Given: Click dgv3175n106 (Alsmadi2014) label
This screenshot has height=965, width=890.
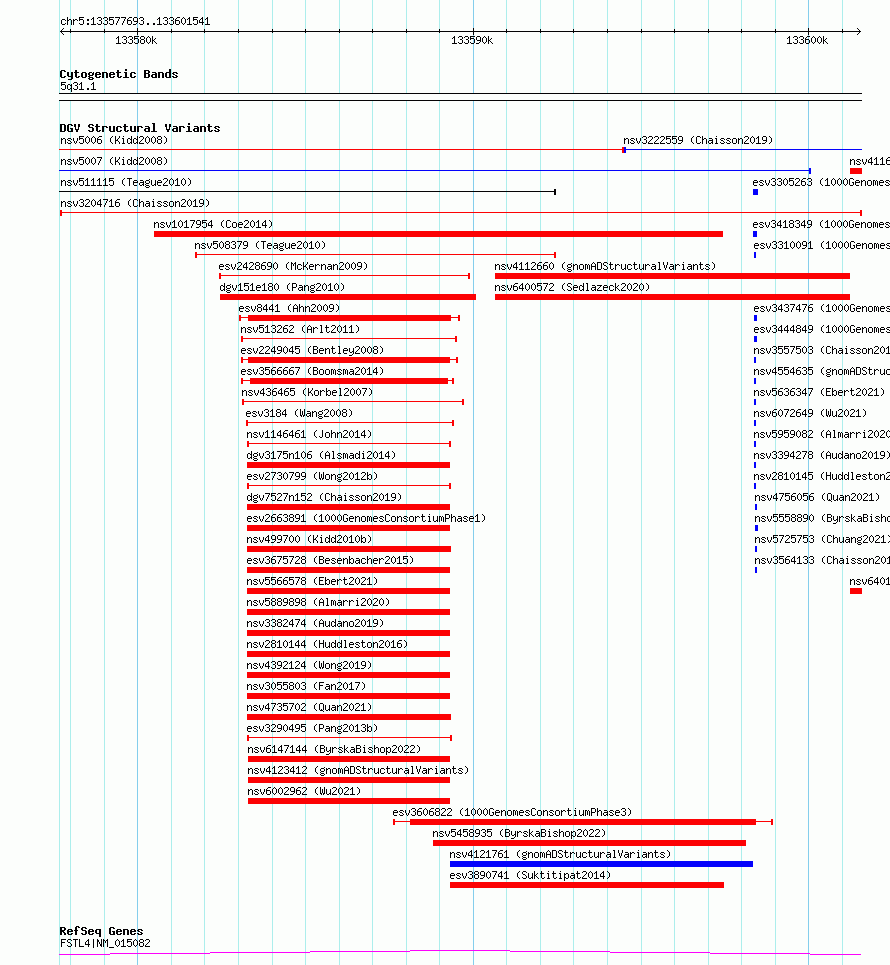Looking at the screenshot, I should click(321, 455).
